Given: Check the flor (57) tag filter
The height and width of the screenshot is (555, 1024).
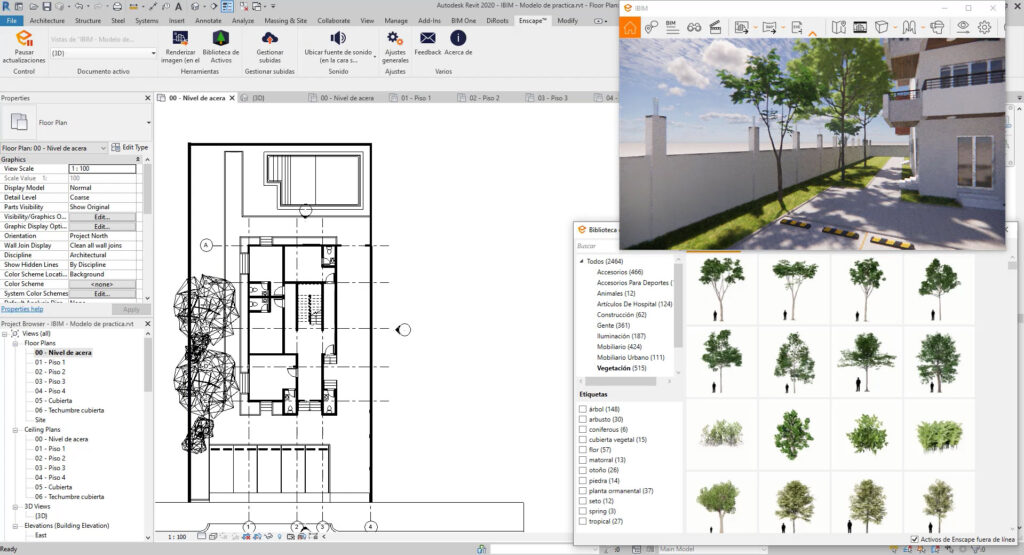Looking at the screenshot, I should pyautogui.click(x=583, y=450).
